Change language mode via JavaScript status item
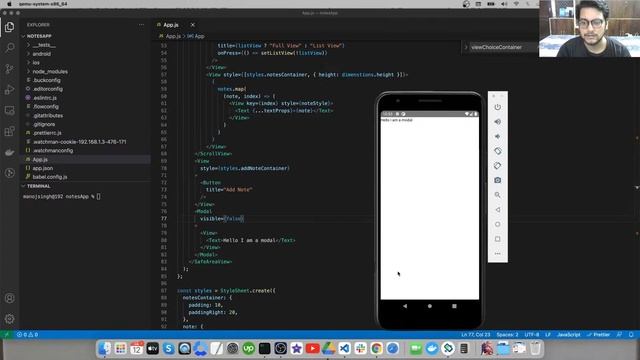Screen dimensions: 640x360 point(569,335)
